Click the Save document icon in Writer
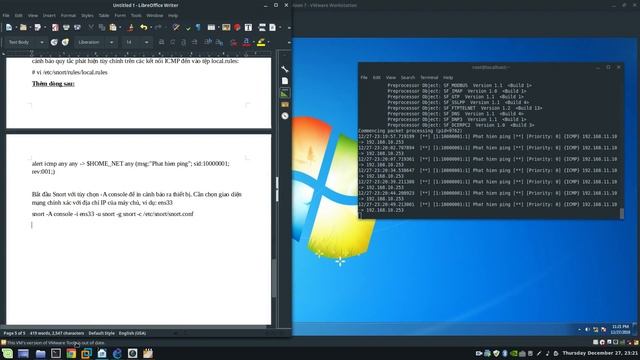The height and width of the screenshot is (360, 640). tap(38, 27)
